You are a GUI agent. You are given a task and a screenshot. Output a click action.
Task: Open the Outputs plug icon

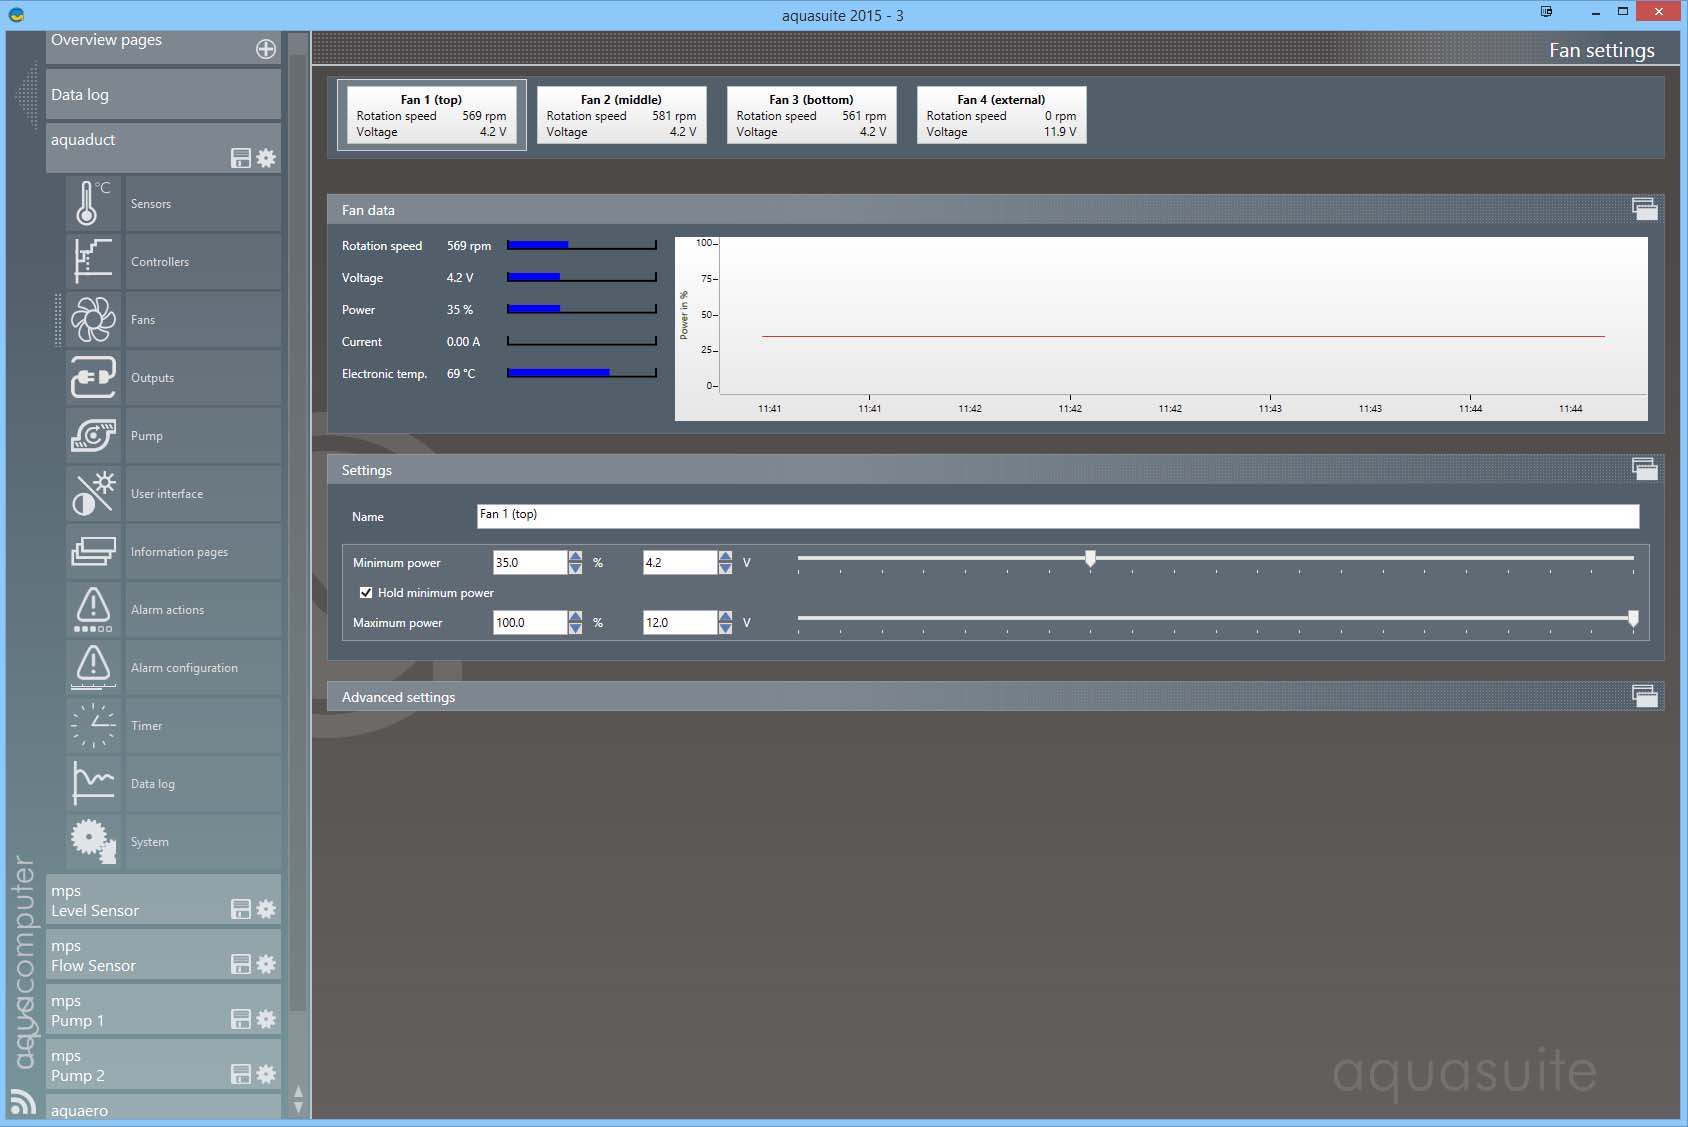point(93,378)
